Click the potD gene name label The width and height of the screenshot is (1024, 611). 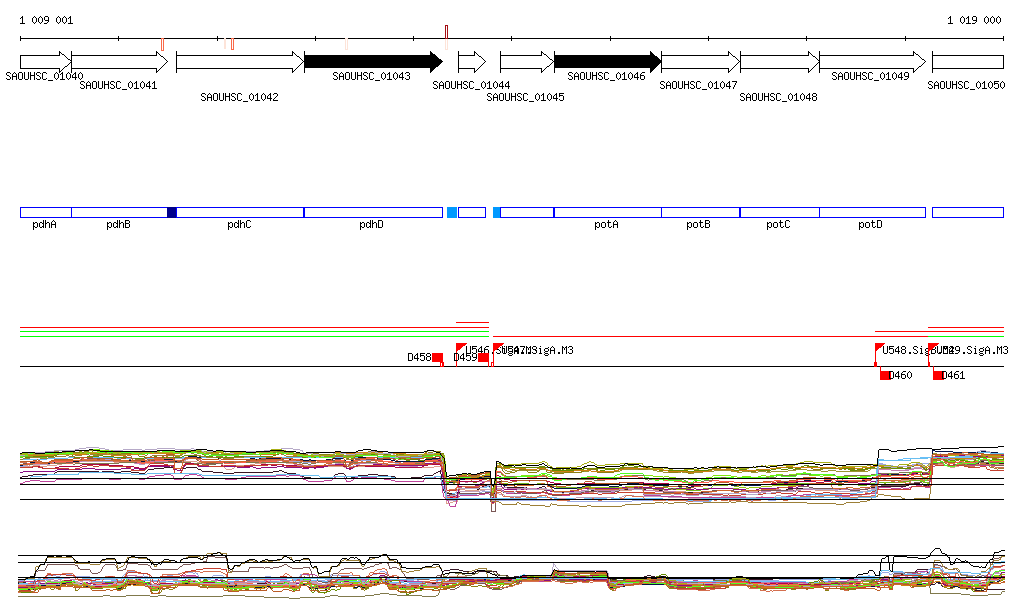870,225
